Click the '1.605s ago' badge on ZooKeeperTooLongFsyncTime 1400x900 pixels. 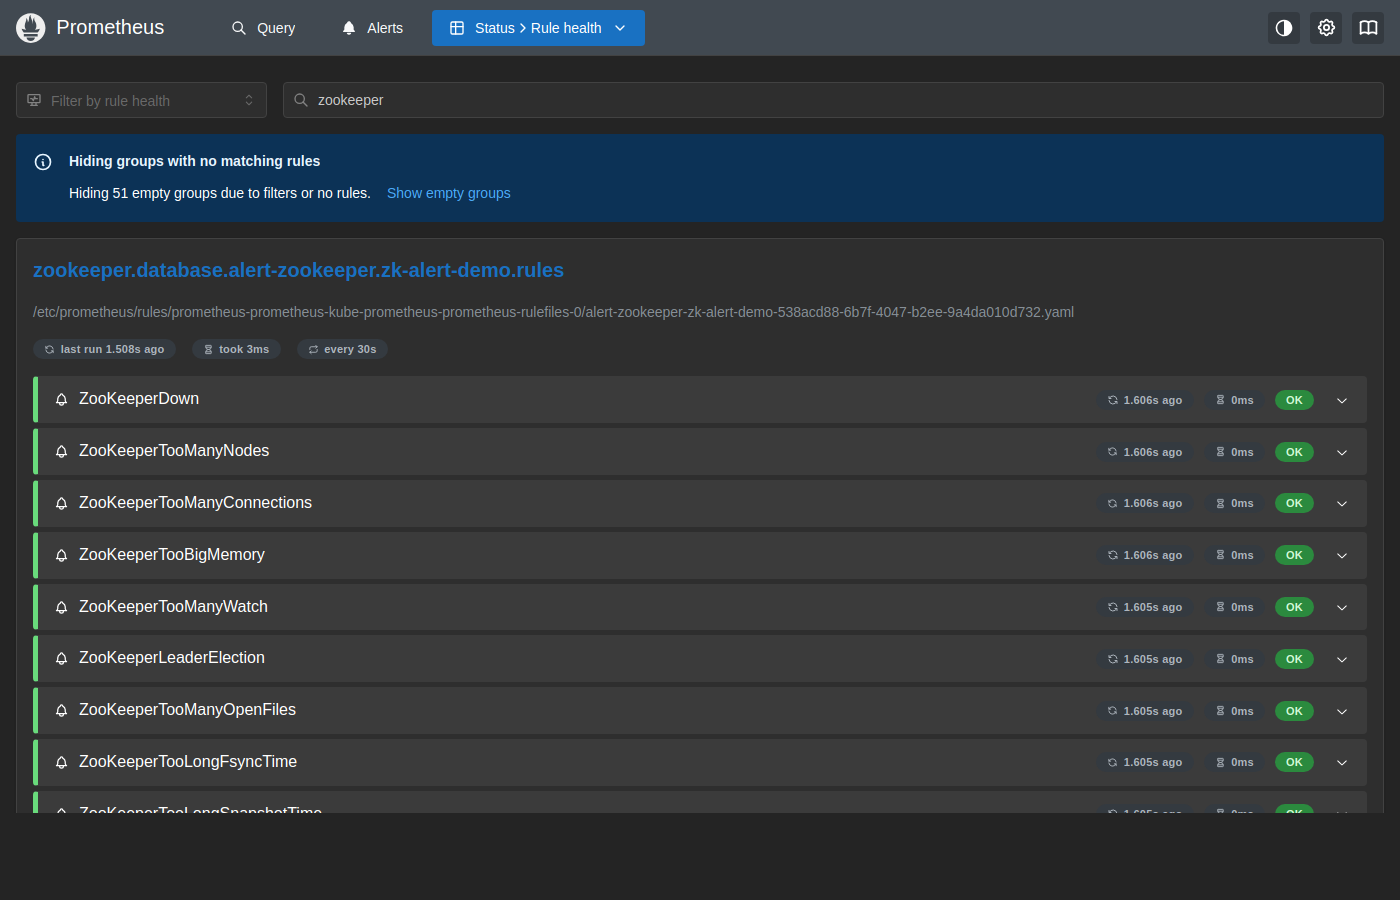tap(1145, 762)
